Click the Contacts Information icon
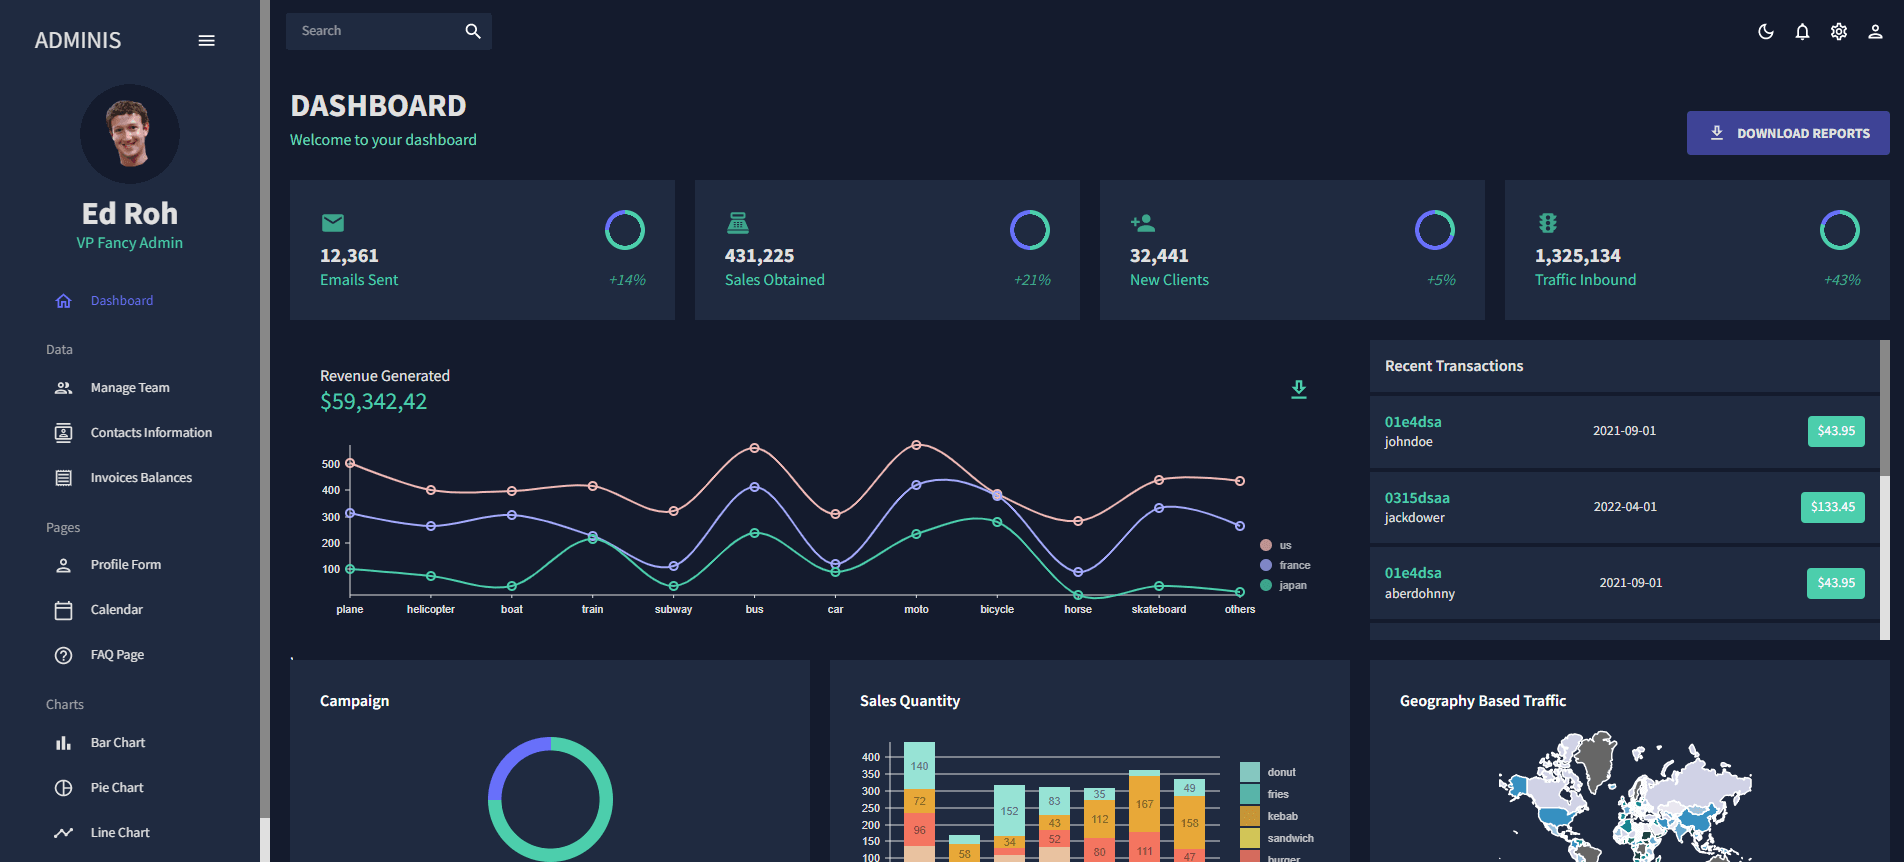Viewport: 1904px width, 862px height. [64, 433]
